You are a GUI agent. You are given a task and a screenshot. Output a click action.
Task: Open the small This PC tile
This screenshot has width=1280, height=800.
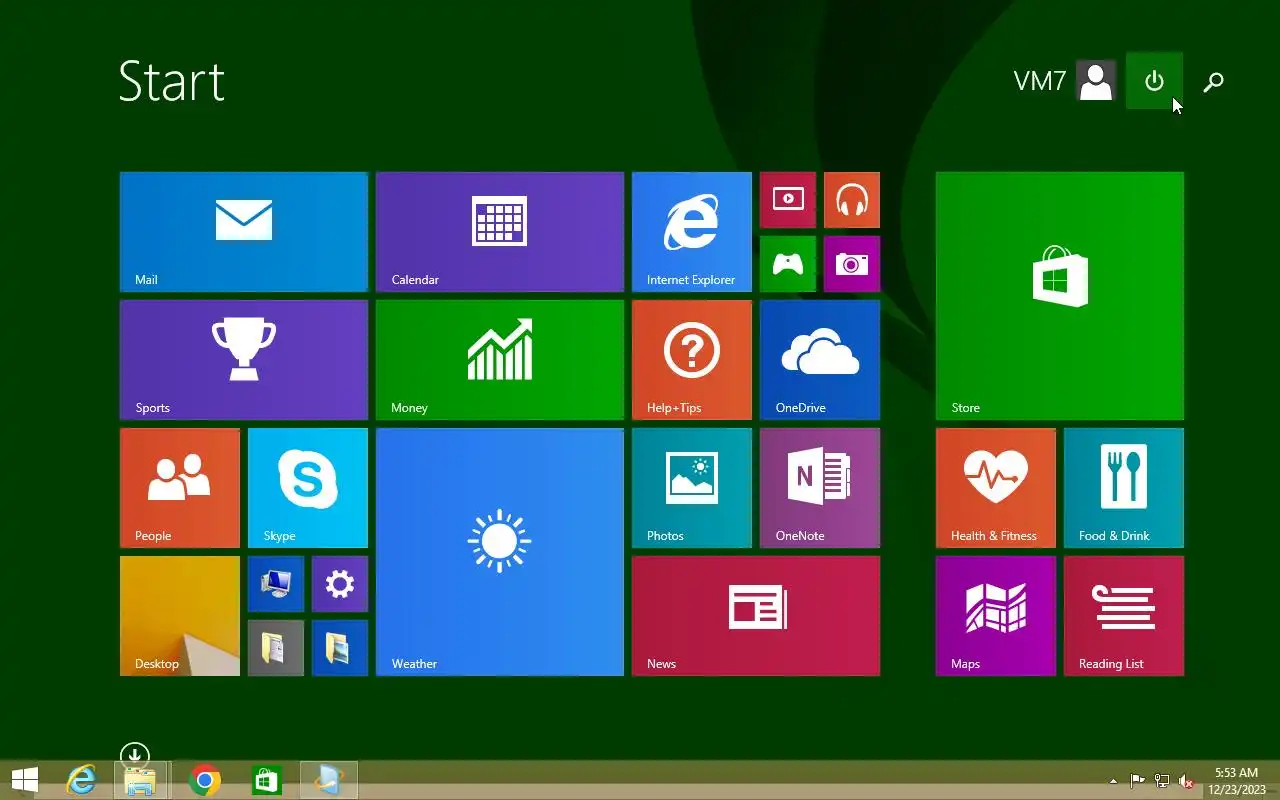[276, 584]
